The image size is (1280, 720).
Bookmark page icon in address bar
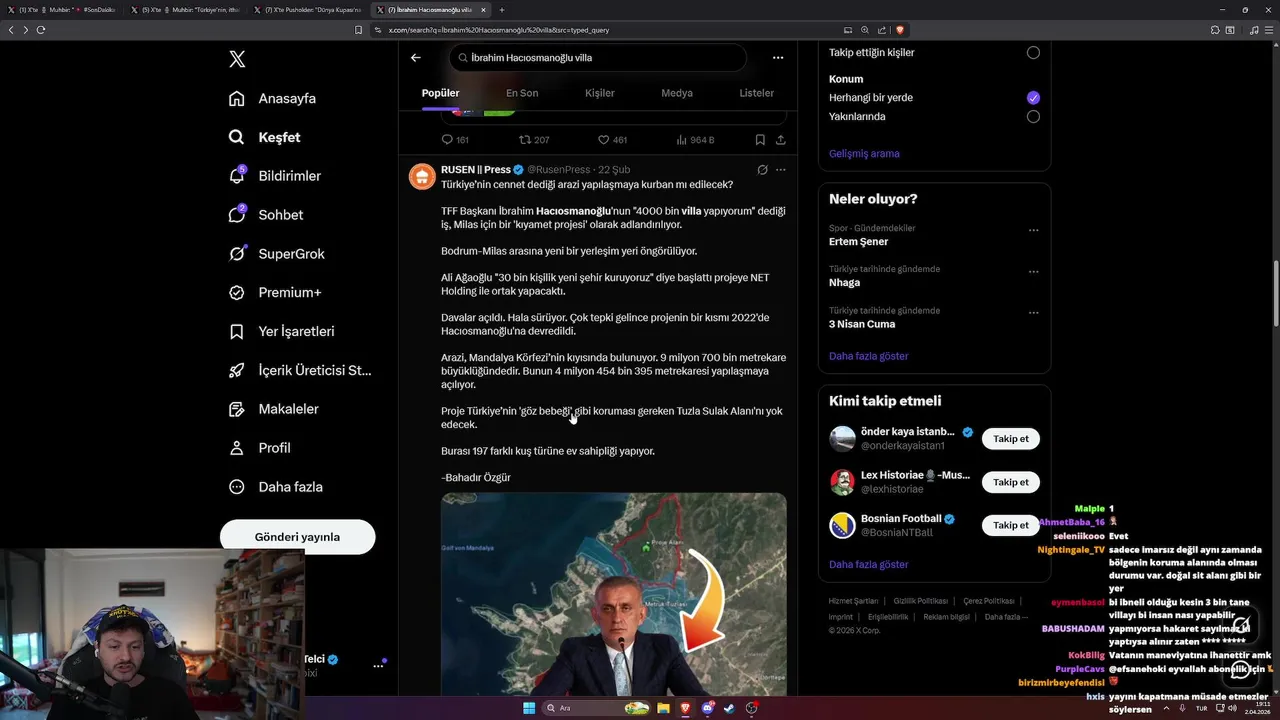[x=359, y=30]
